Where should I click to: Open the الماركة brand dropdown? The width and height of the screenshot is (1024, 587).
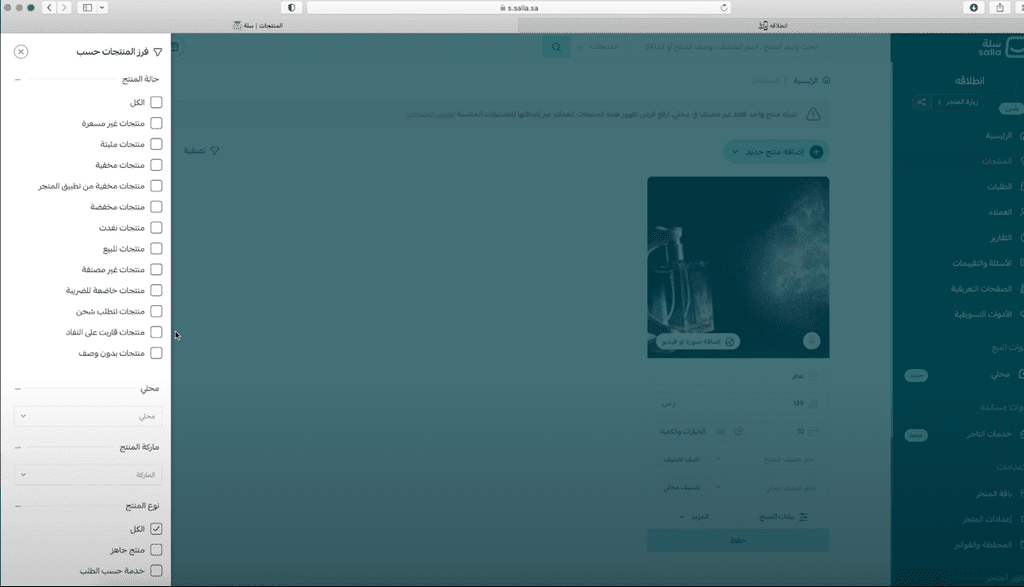point(88,475)
